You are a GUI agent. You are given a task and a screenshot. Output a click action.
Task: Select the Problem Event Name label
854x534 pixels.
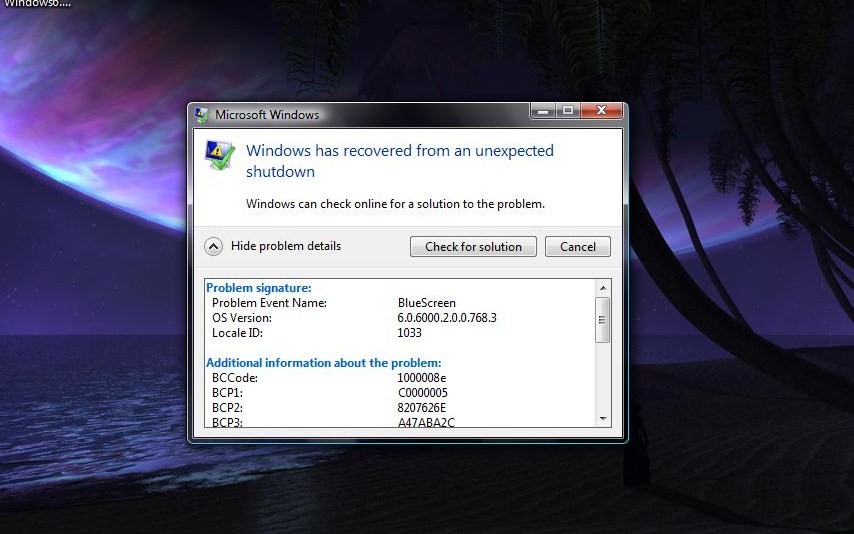pyautogui.click(x=270, y=303)
